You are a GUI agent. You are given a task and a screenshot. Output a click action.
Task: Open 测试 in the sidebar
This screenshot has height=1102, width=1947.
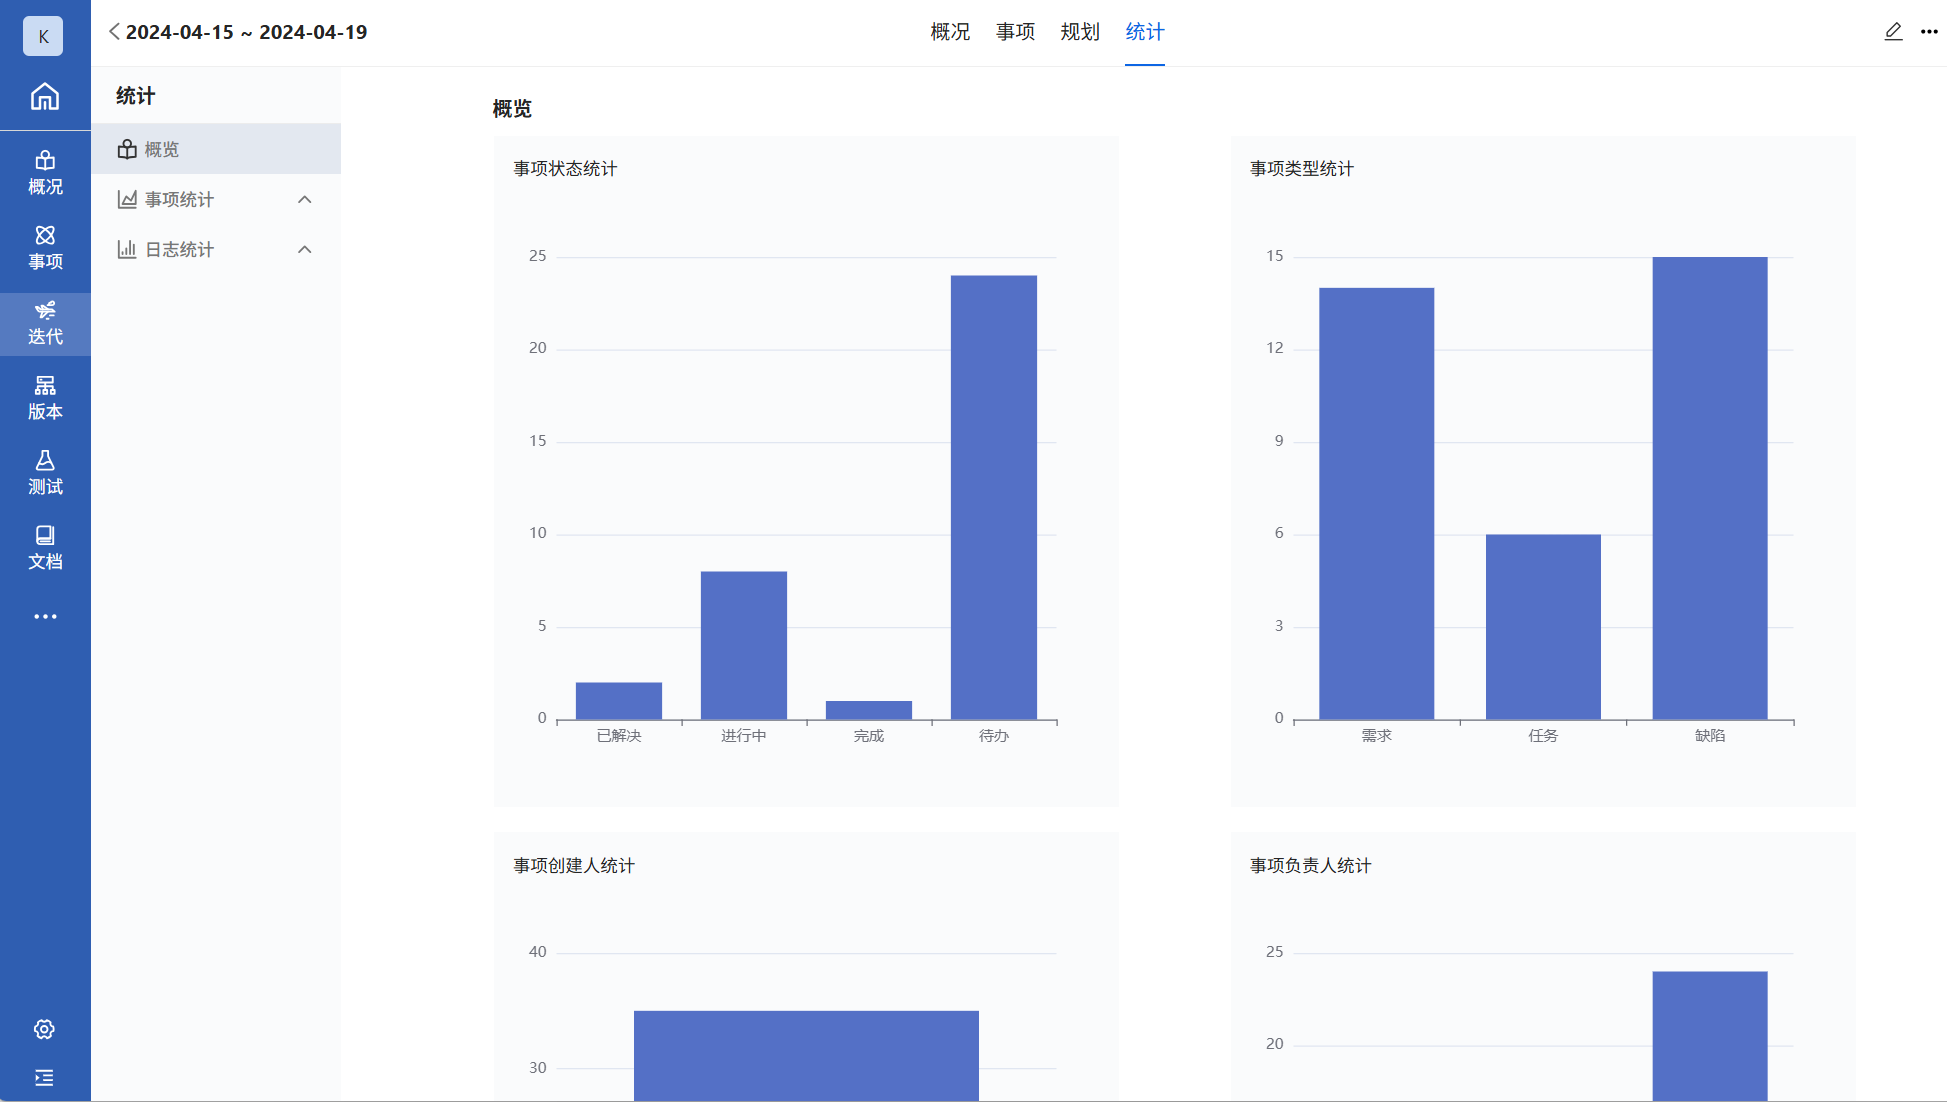[45, 473]
